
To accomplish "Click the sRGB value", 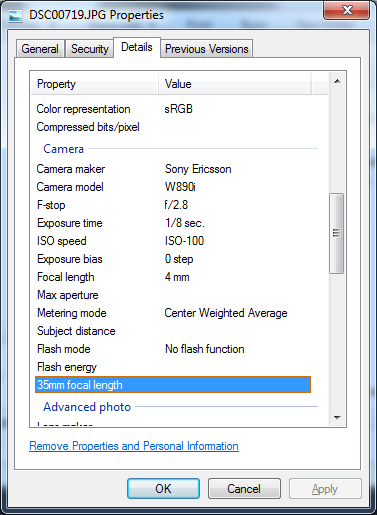I will [178, 109].
